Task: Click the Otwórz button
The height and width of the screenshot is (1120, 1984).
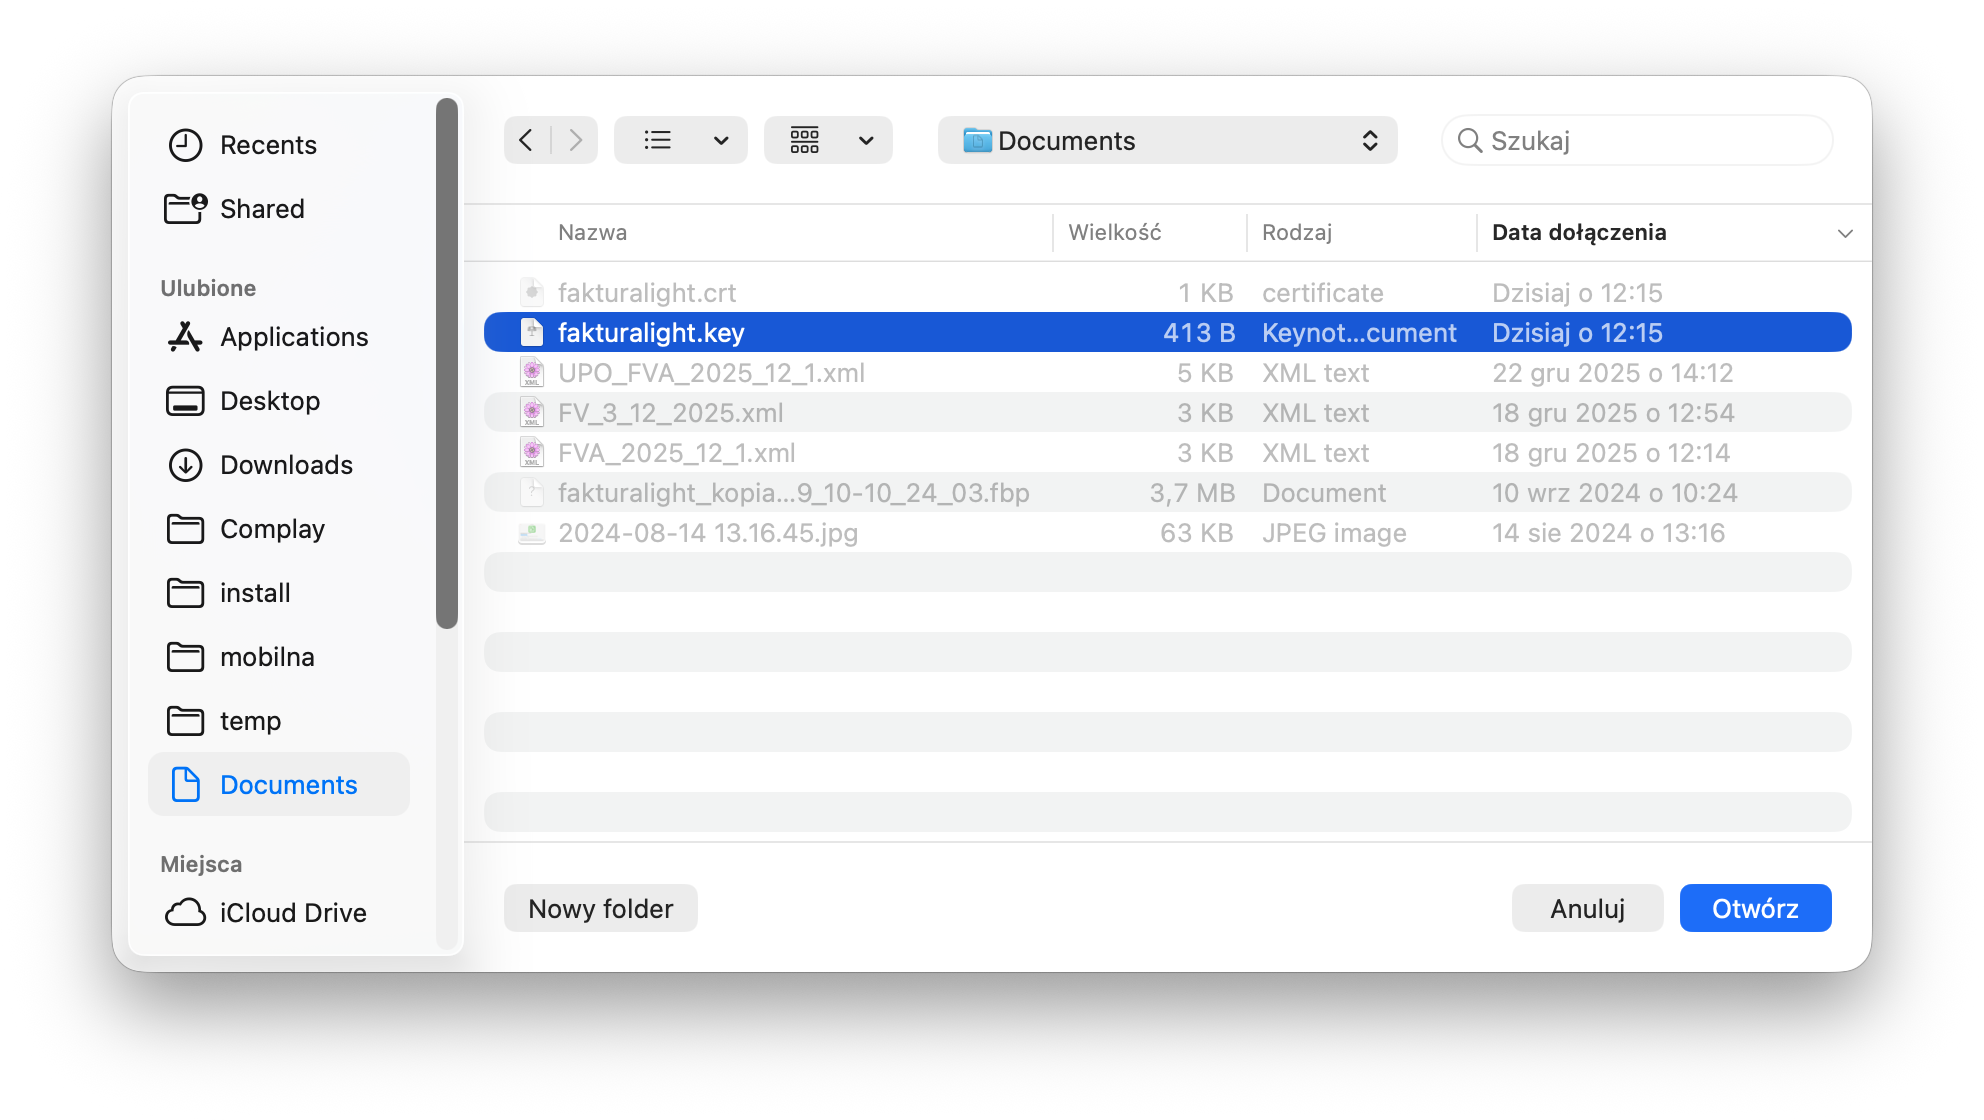Action: 1755,908
